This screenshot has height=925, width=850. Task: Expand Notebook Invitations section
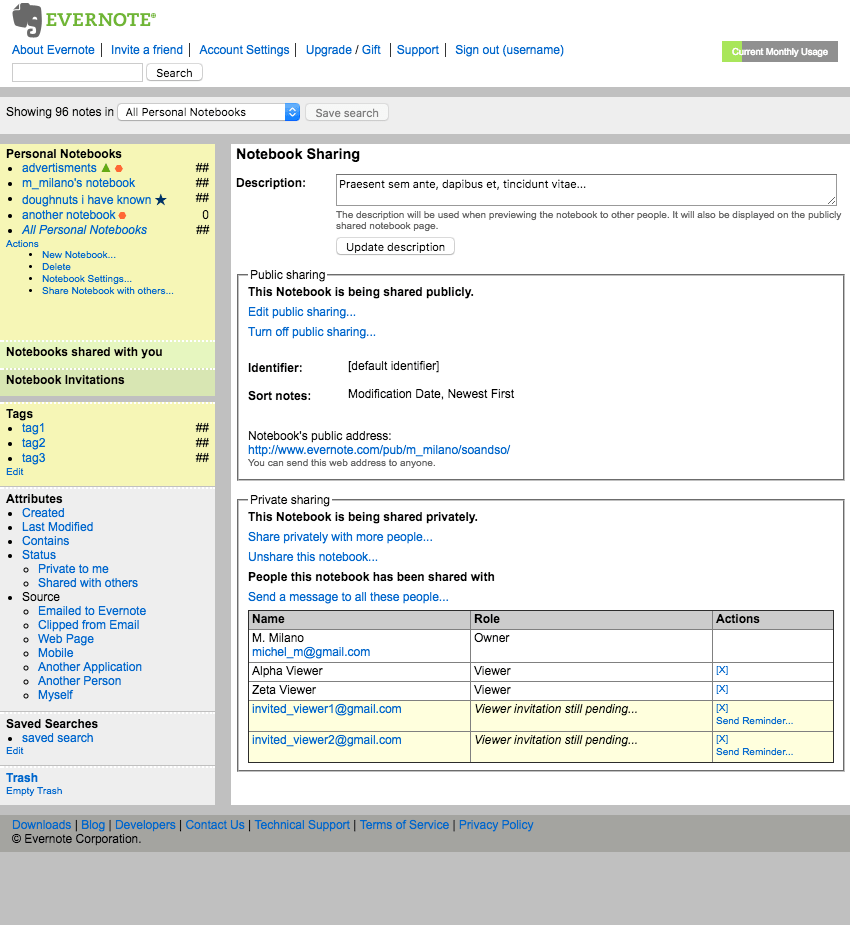tap(65, 380)
